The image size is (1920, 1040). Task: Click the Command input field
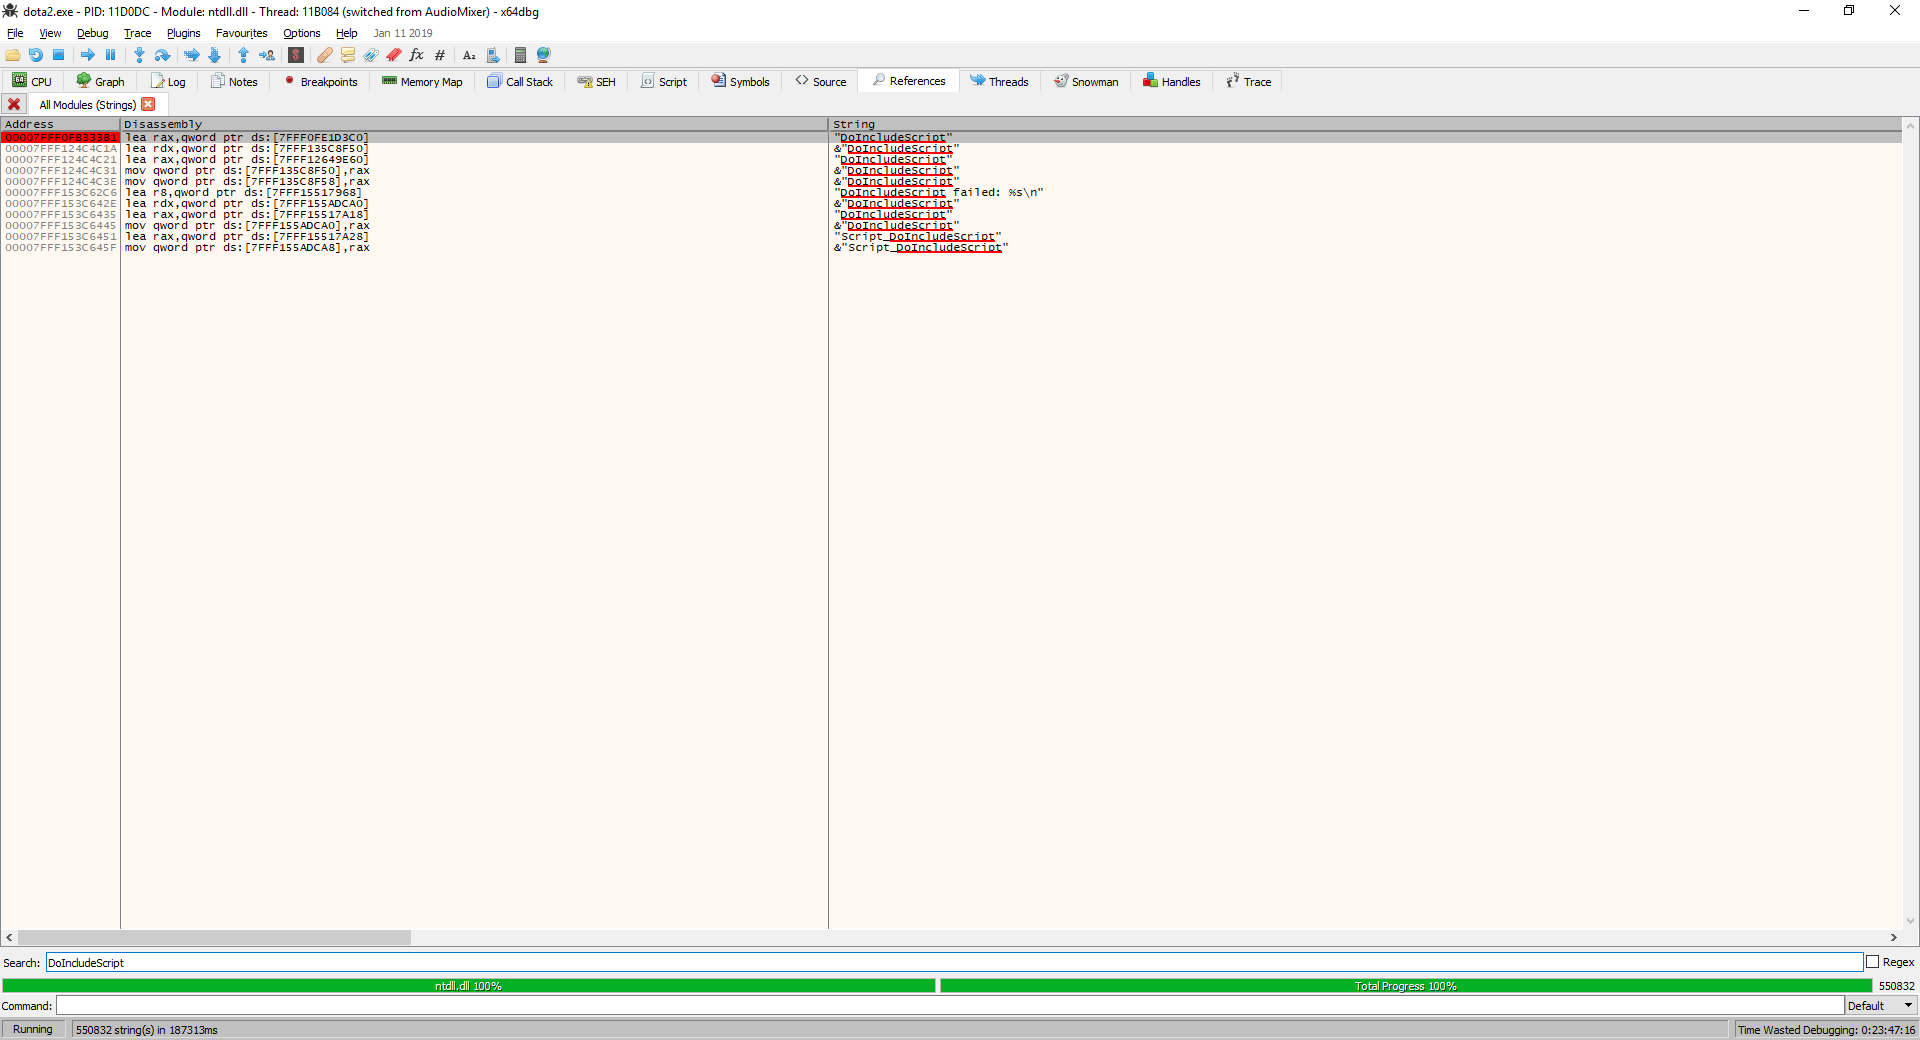950,1006
